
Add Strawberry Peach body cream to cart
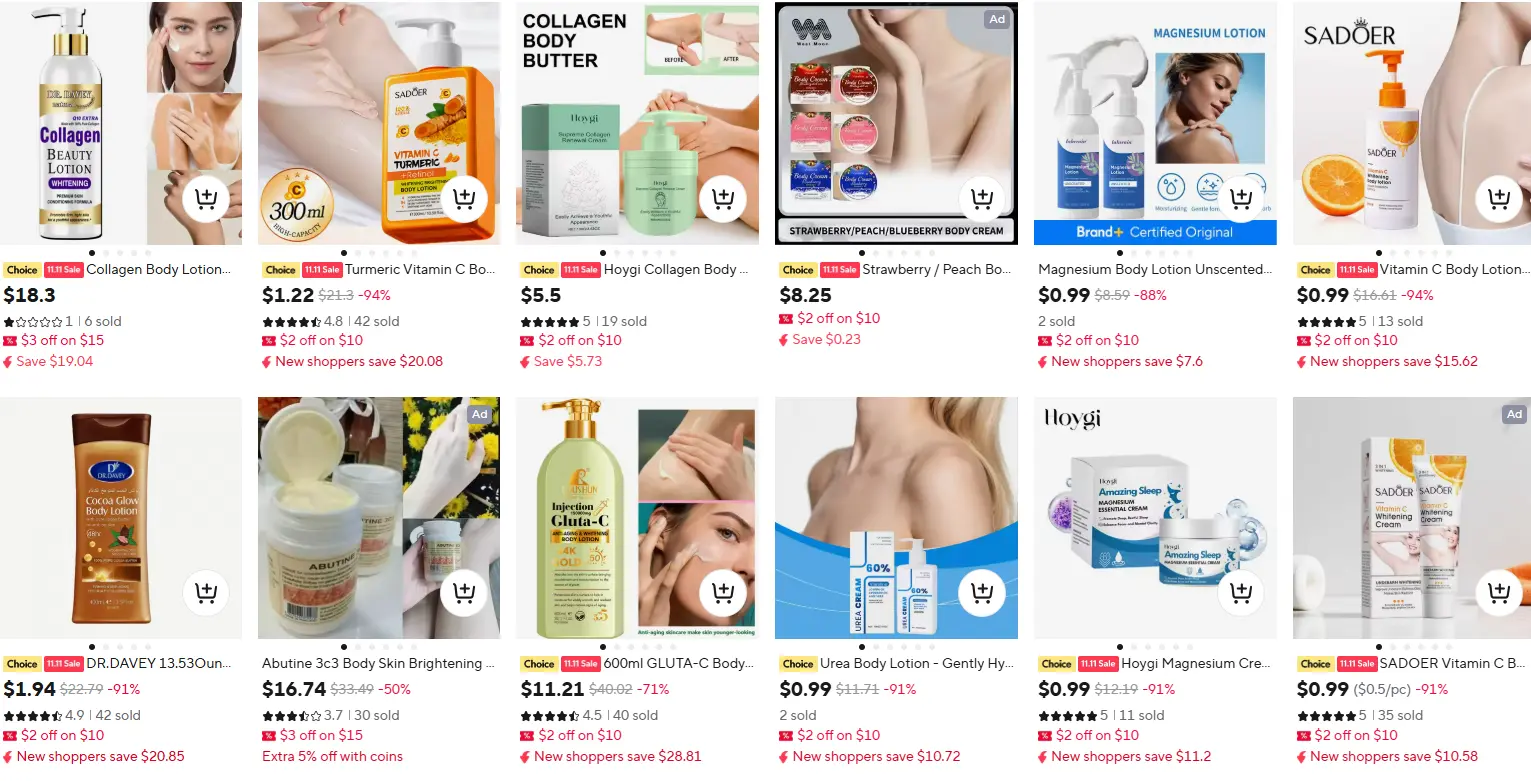click(982, 199)
